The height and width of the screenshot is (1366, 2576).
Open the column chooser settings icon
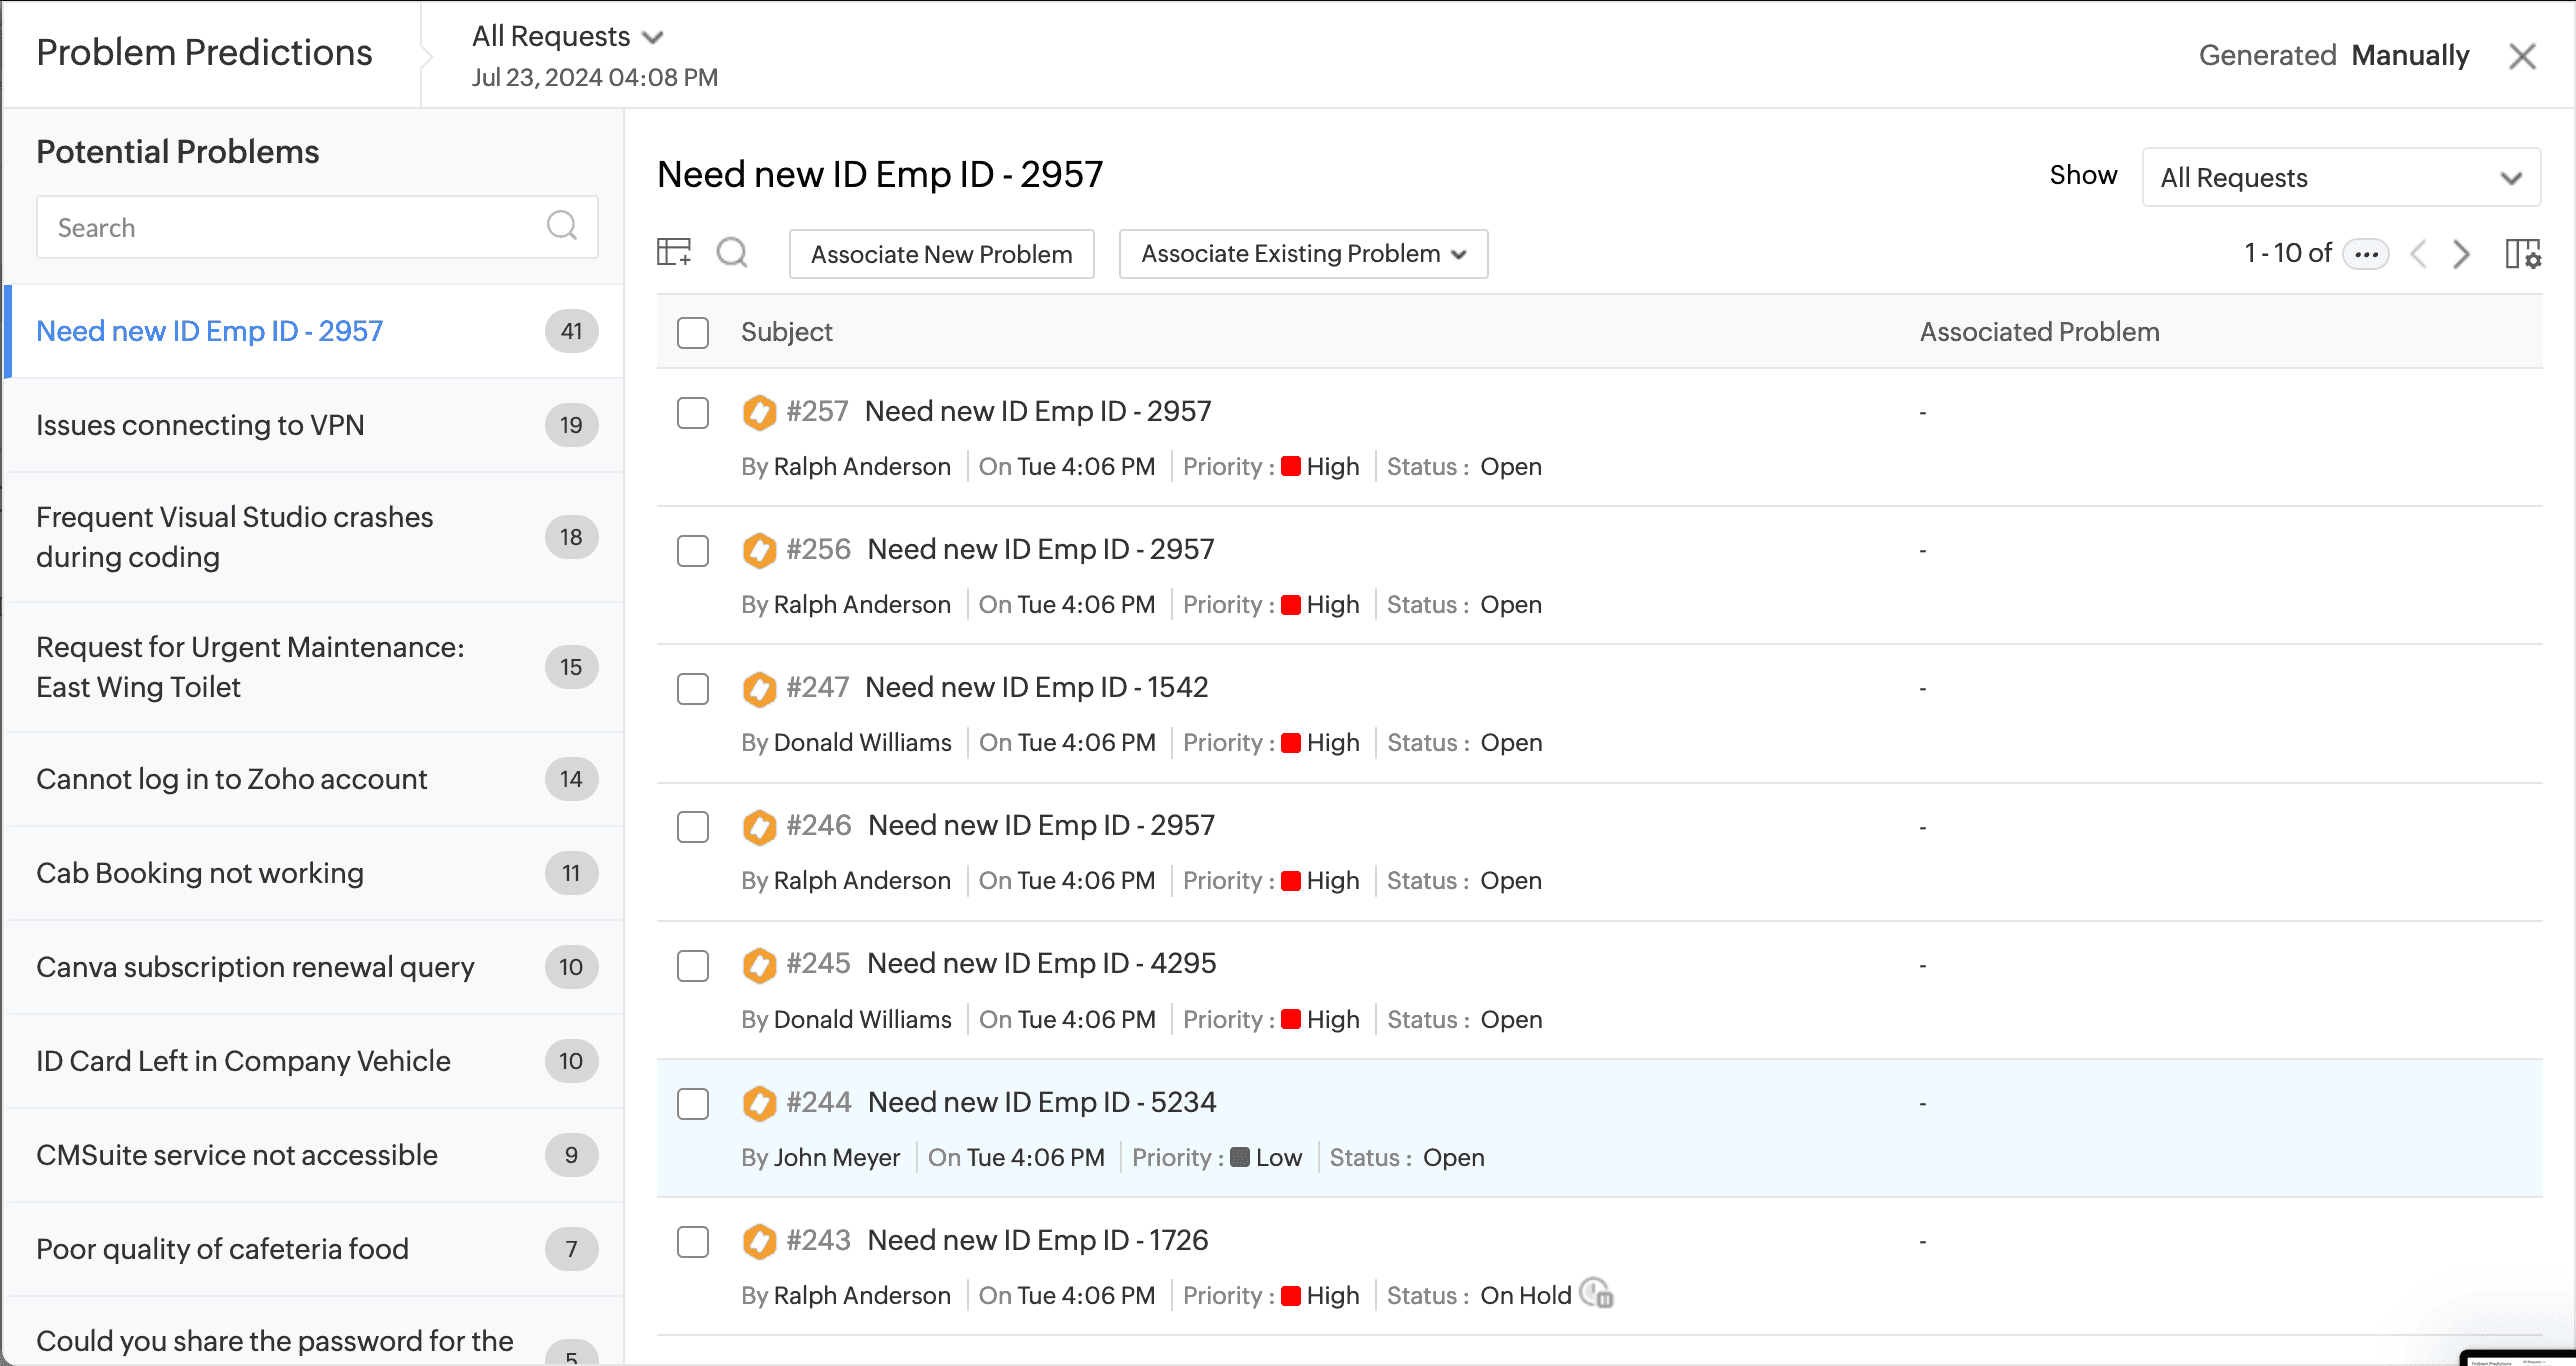pyautogui.click(x=2522, y=254)
